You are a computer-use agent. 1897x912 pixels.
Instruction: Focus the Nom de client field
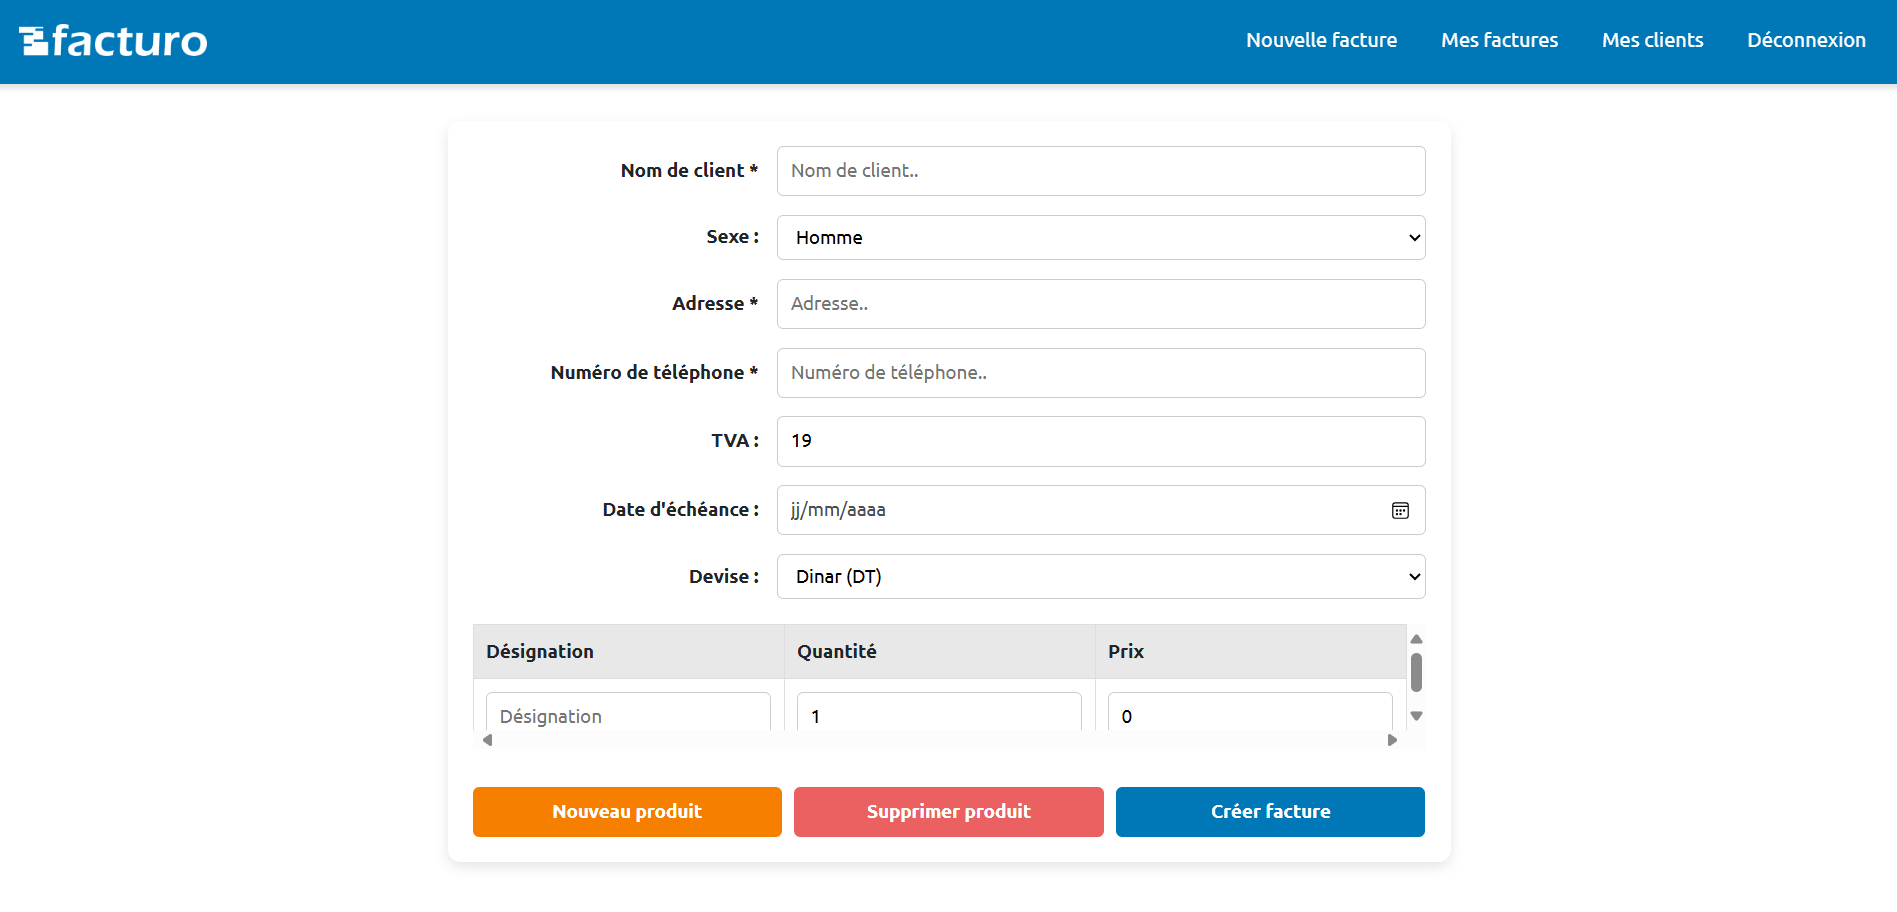(1100, 171)
